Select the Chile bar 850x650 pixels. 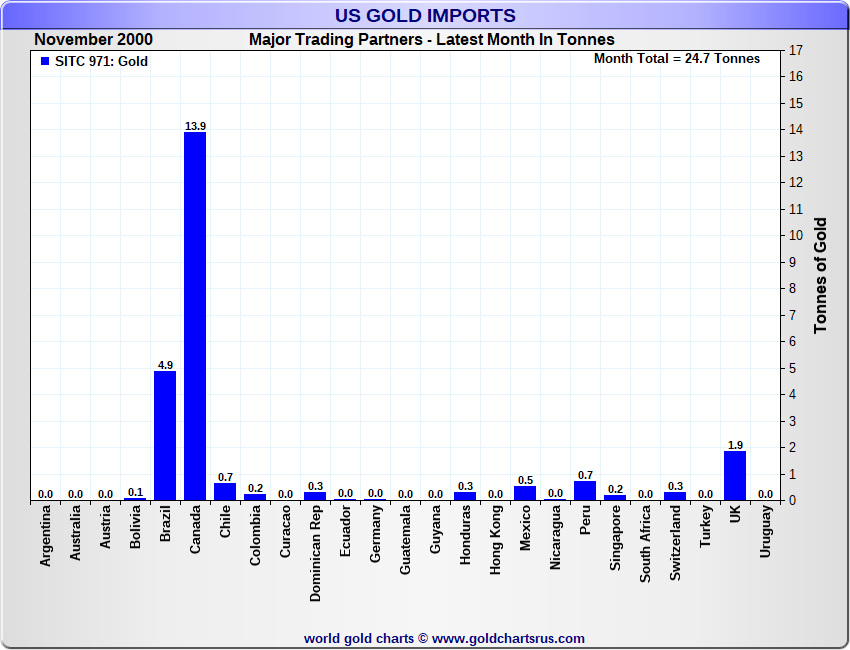[x=225, y=491]
